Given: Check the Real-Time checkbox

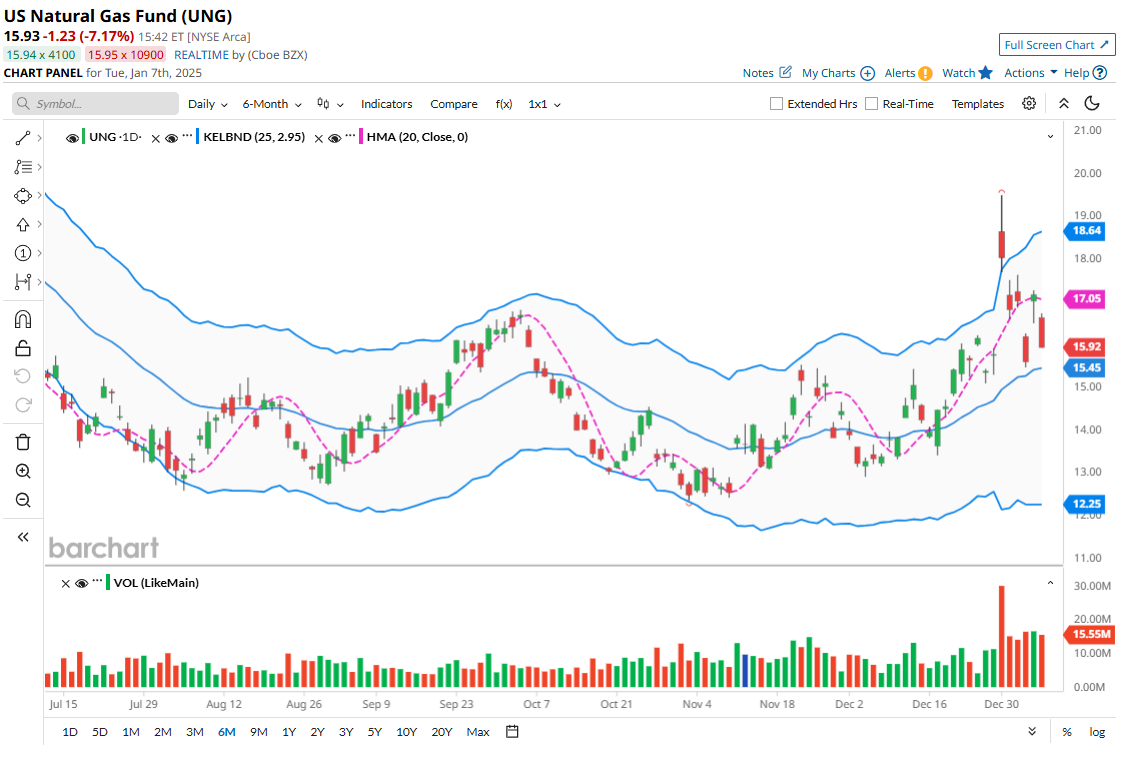Looking at the screenshot, I should coord(872,104).
